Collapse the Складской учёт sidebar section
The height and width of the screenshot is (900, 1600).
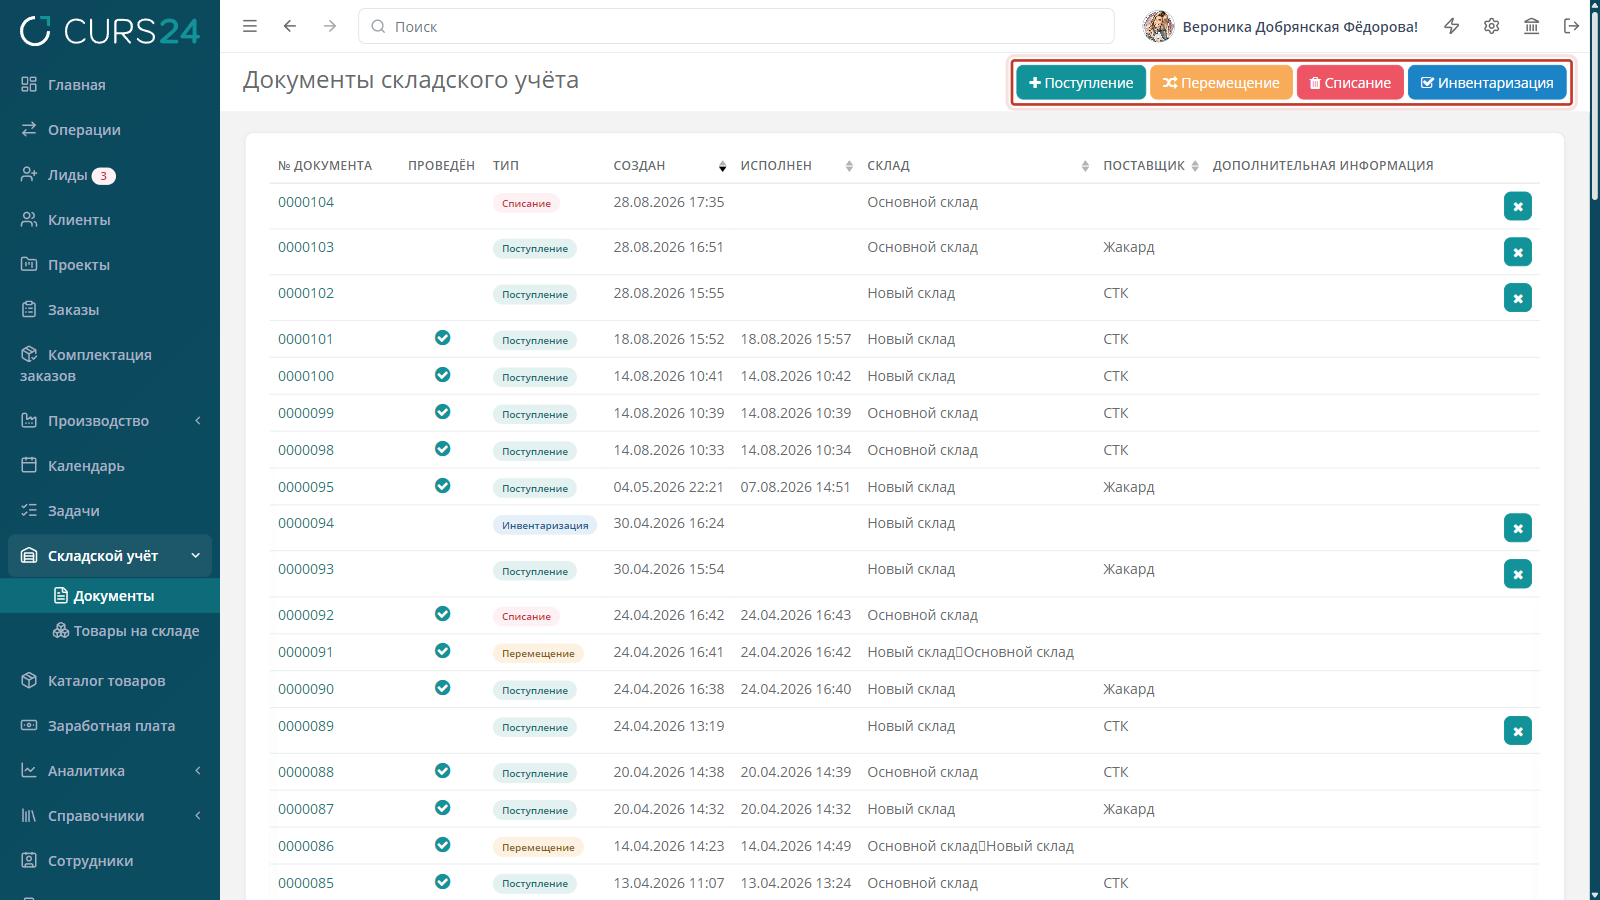(110, 556)
